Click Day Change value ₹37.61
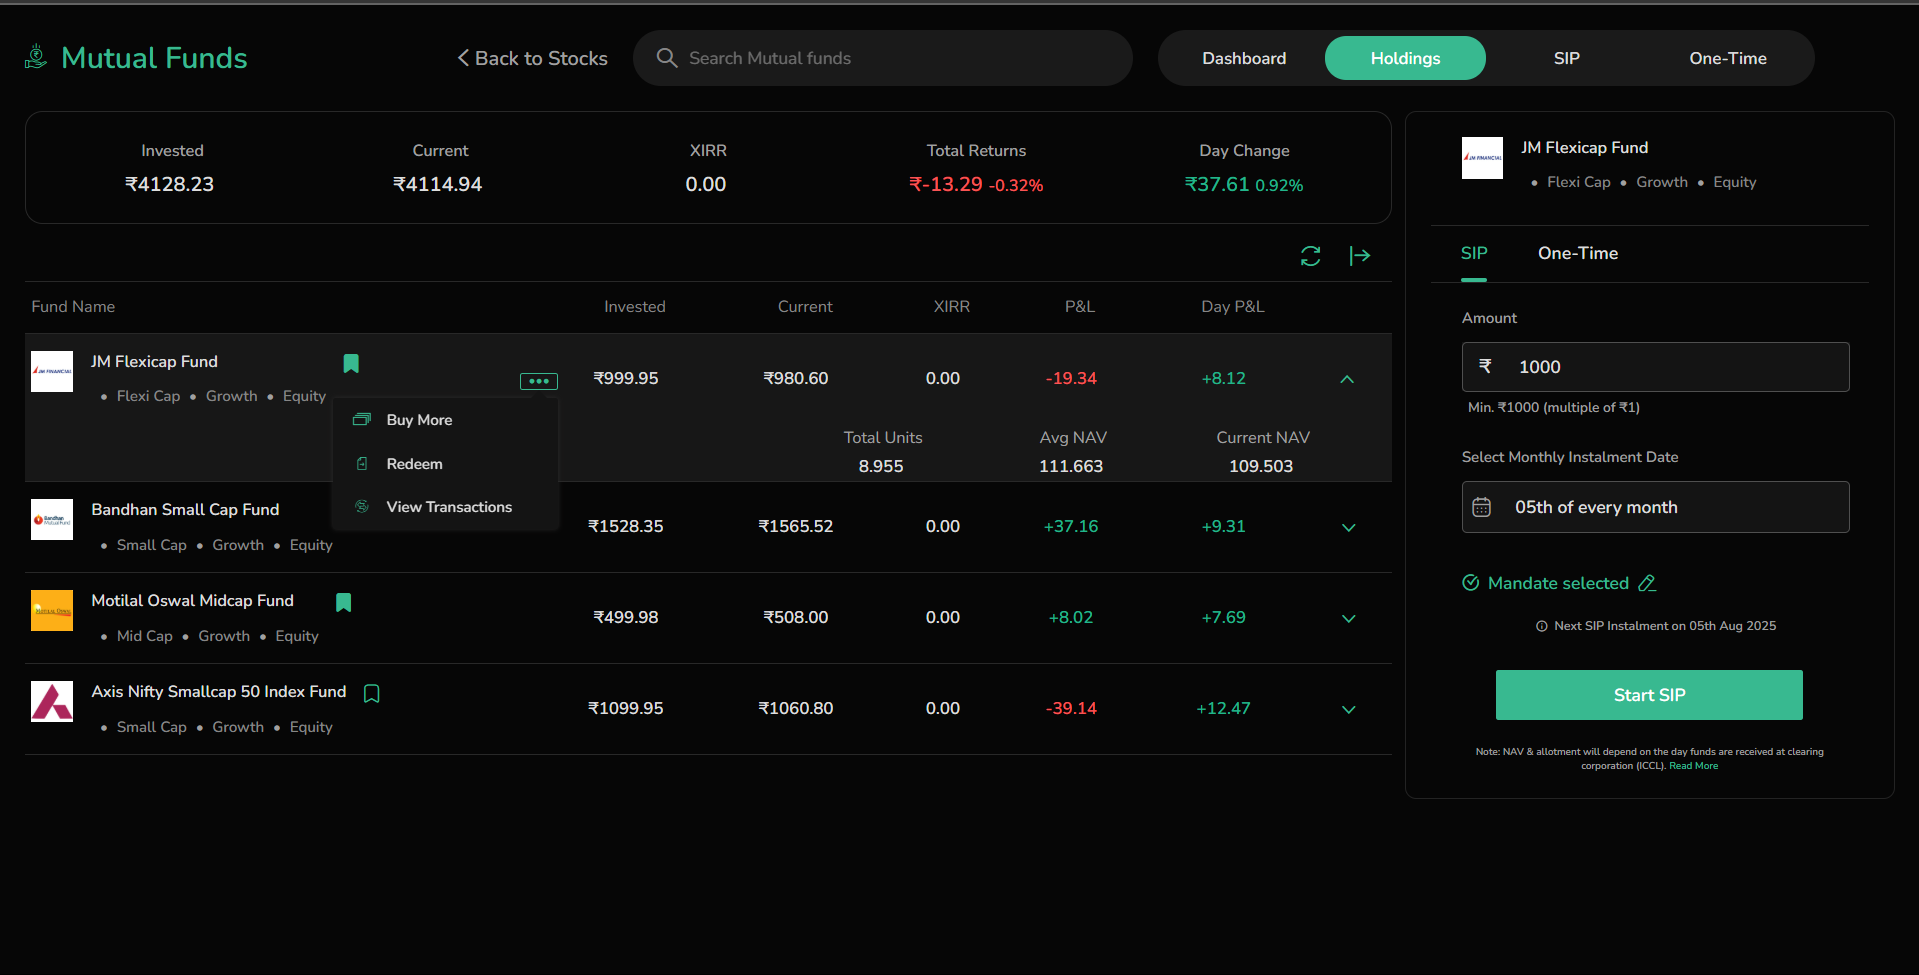The image size is (1919, 975). click(1217, 184)
